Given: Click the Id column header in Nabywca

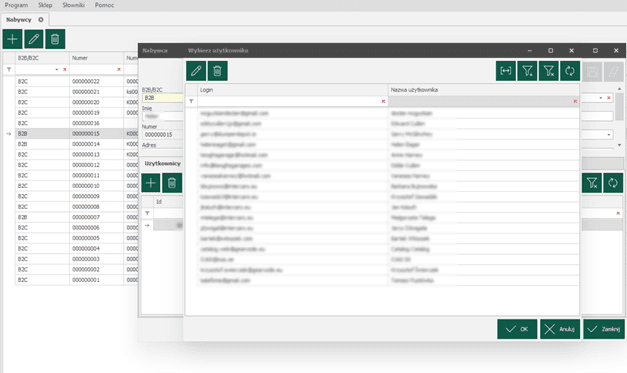Looking at the screenshot, I should [168, 202].
